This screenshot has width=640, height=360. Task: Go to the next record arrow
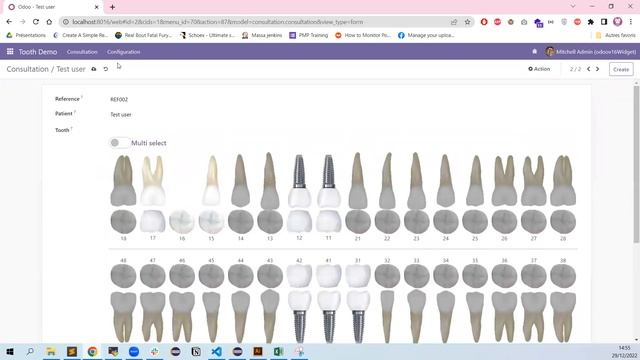[x=598, y=69]
